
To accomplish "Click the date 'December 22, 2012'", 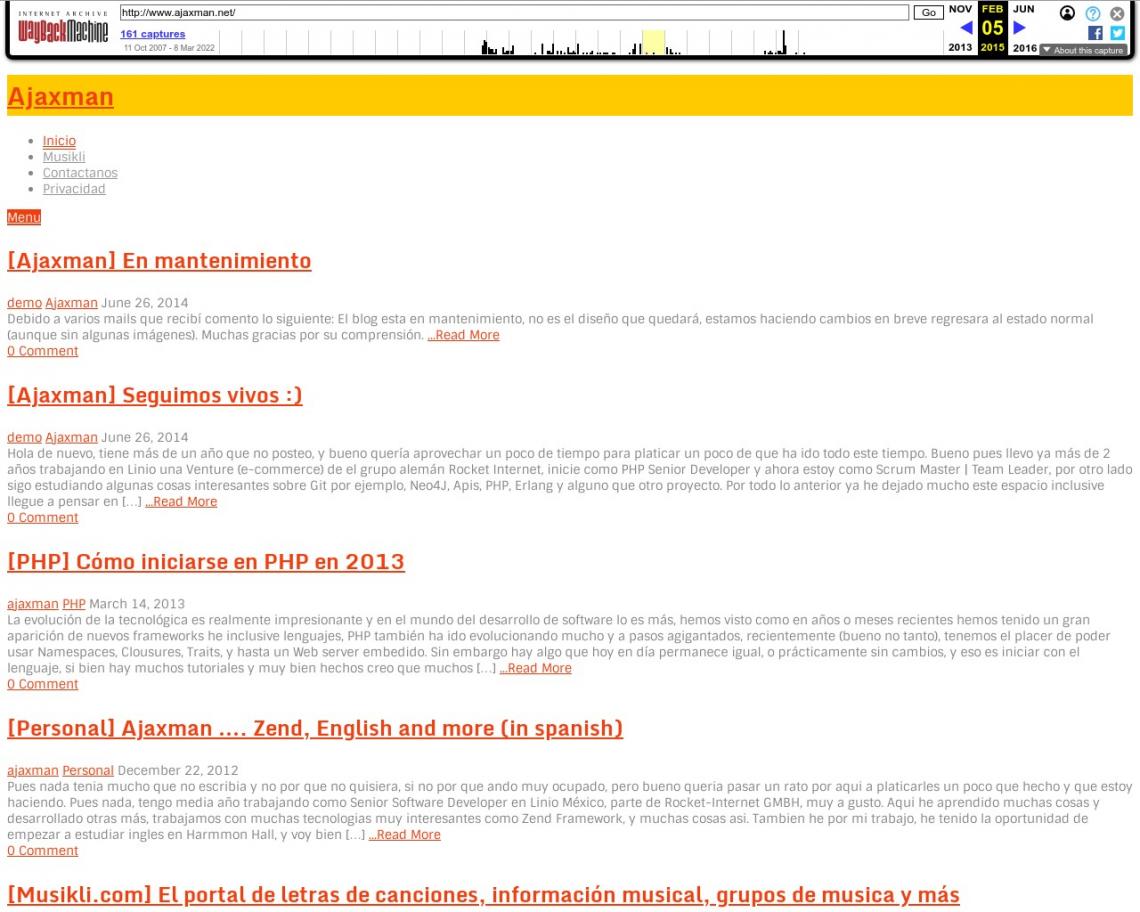I will [x=178, y=770].
